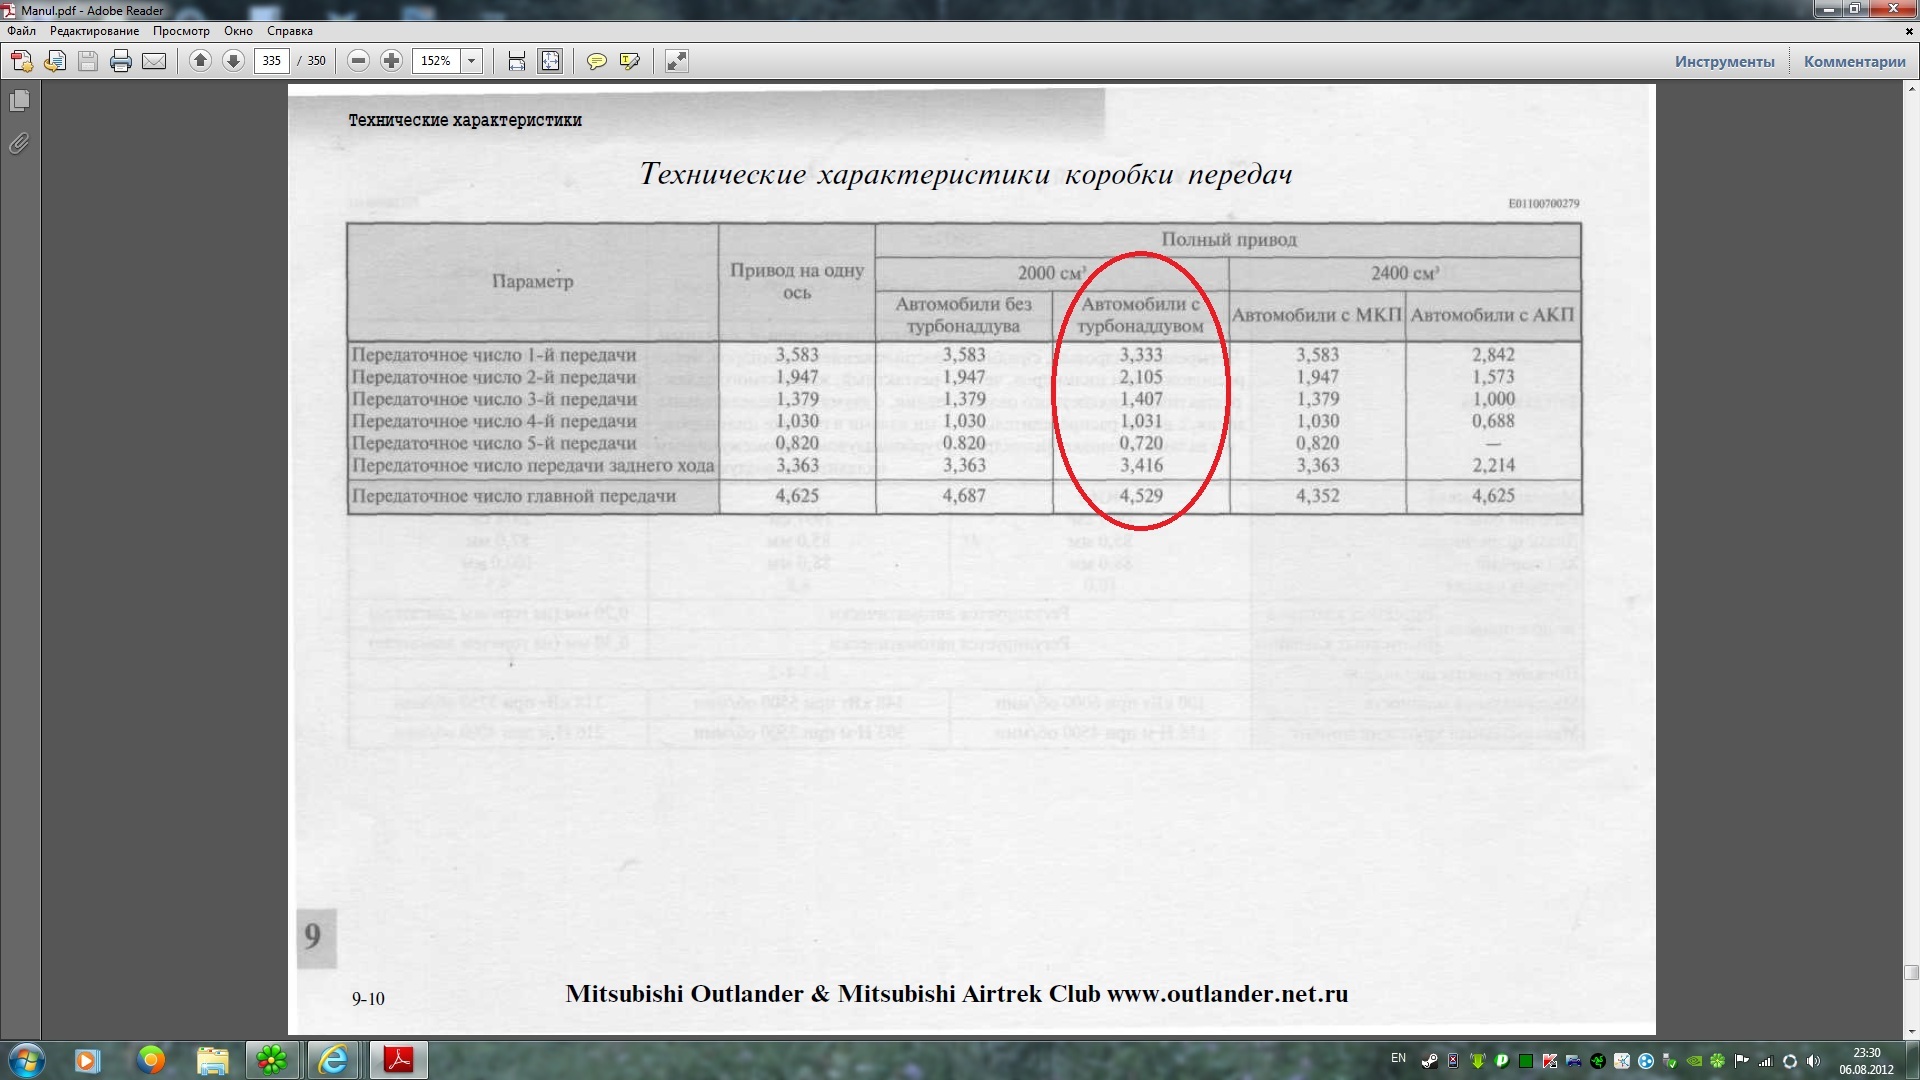The width and height of the screenshot is (1920, 1080).
Task: Toggle scrolling fit-width mode
Action: tap(517, 61)
